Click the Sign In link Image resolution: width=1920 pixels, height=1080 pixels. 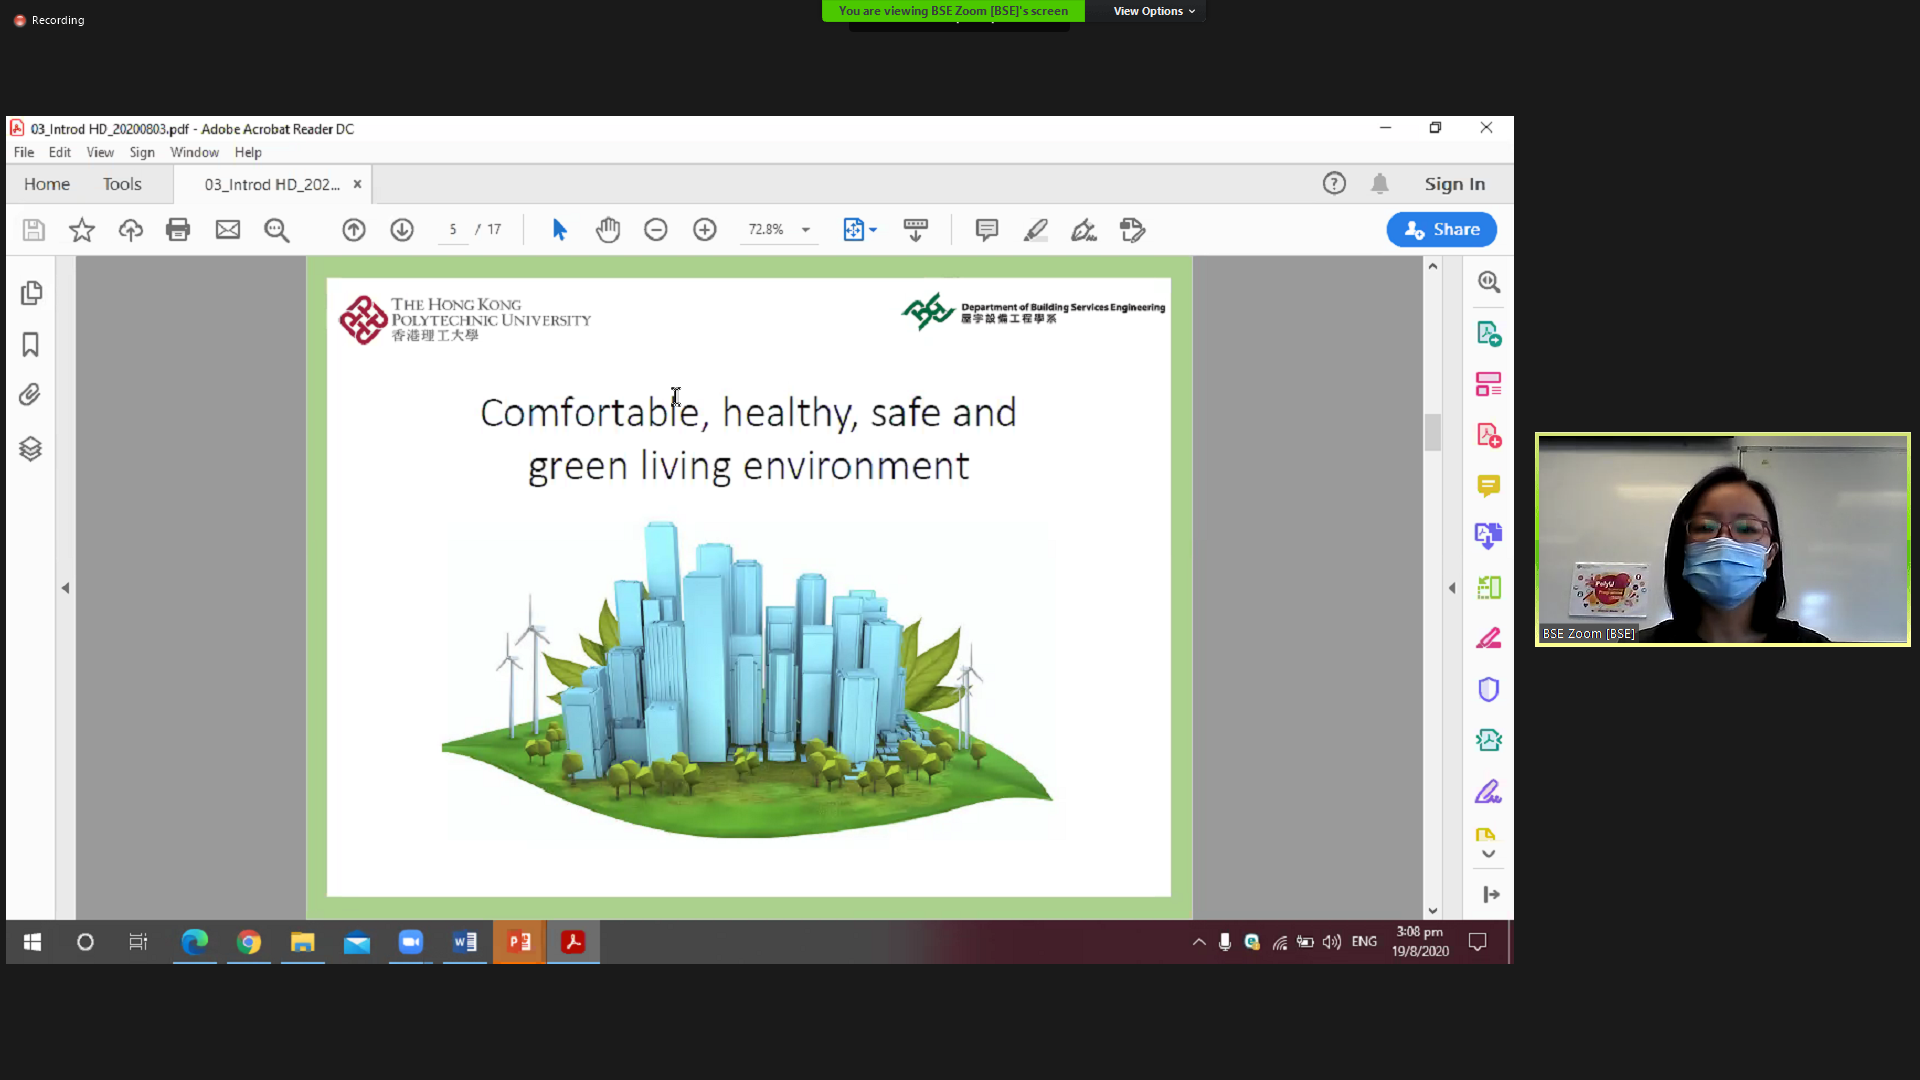click(x=1454, y=184)
